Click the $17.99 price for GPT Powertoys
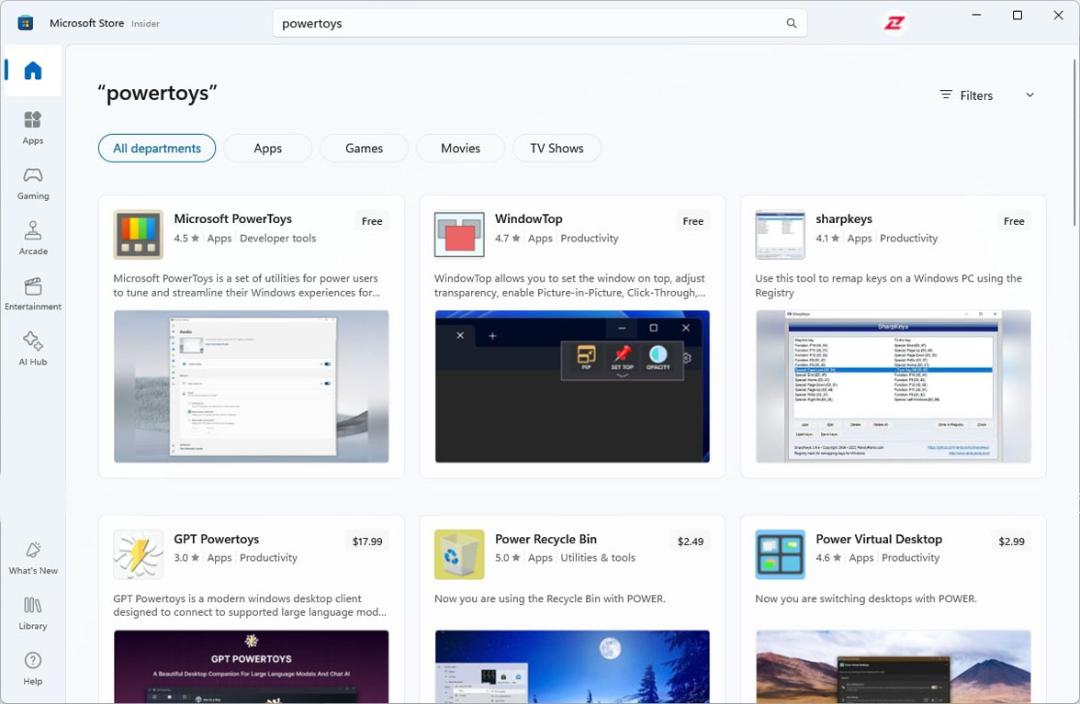The image size is (1080, 704). (x=367, y=541)
